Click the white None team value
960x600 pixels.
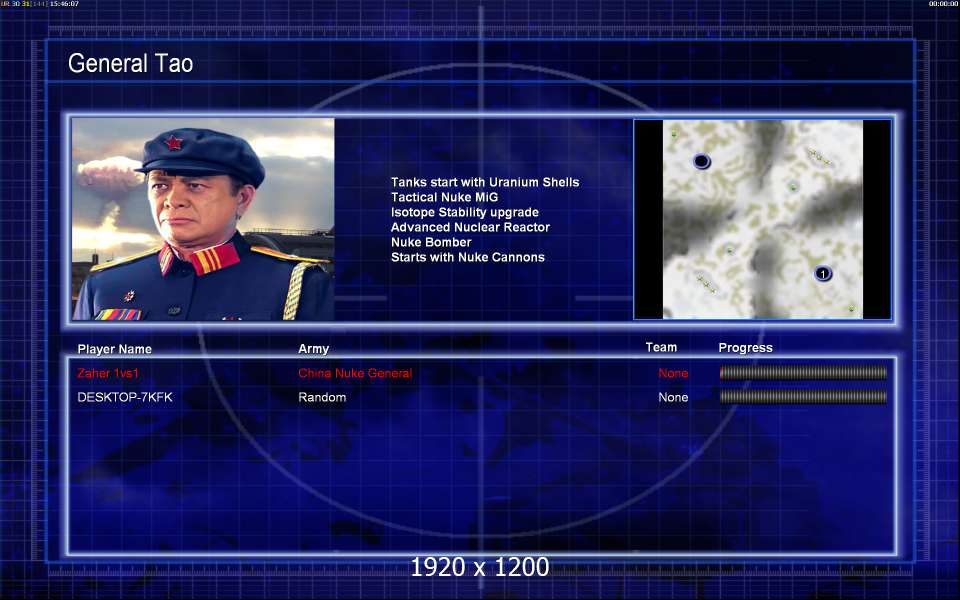tap(673, 397)
